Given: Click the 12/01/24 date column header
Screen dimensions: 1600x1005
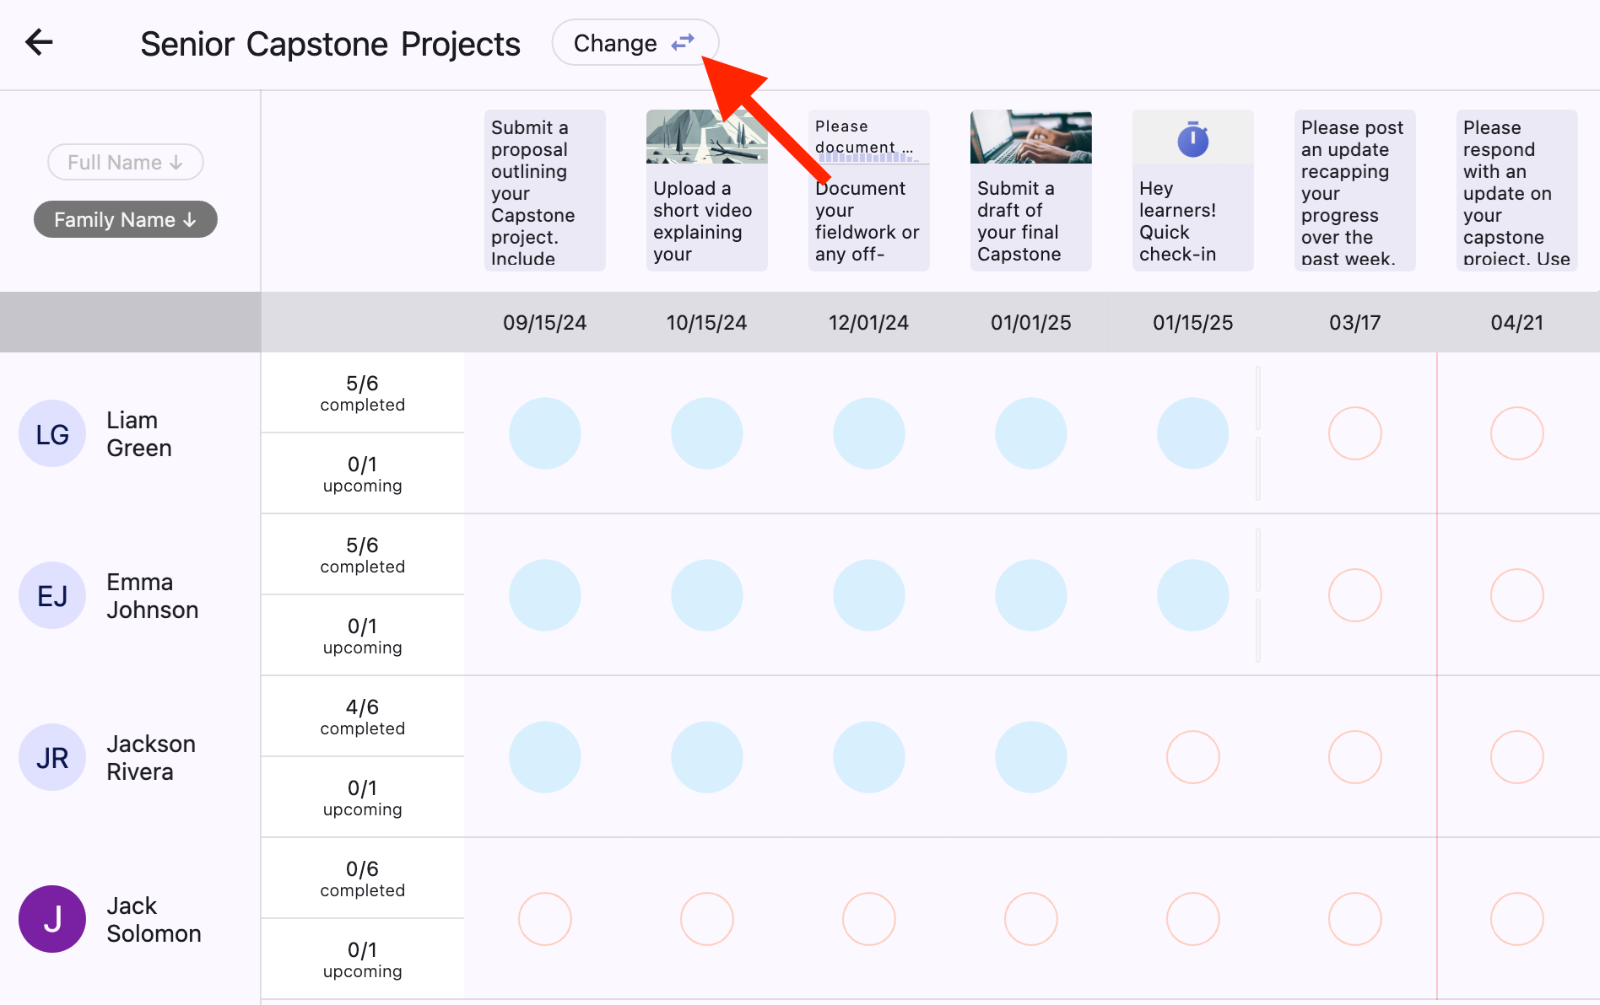Looking at the screenshot, I should (x=868, y=323).
